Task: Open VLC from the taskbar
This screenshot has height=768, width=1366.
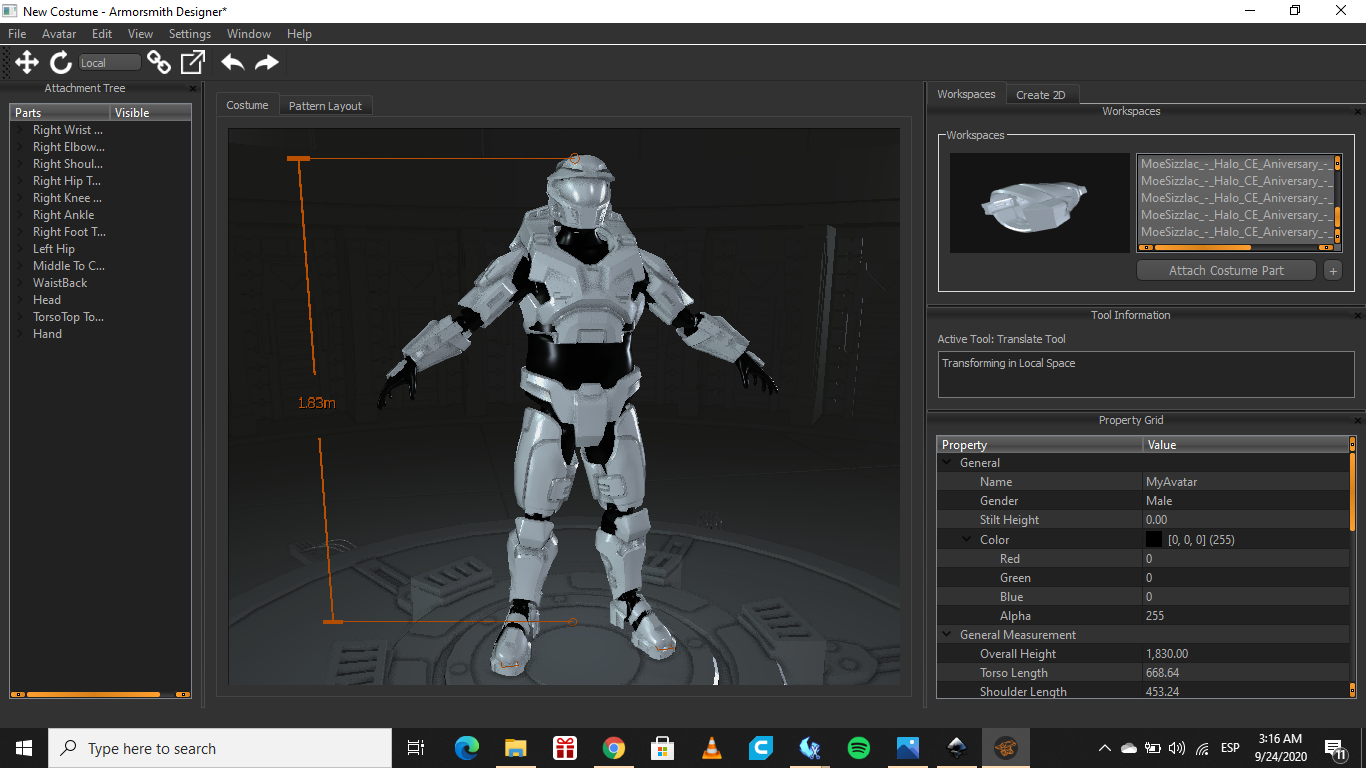Action: pos(712,748)
